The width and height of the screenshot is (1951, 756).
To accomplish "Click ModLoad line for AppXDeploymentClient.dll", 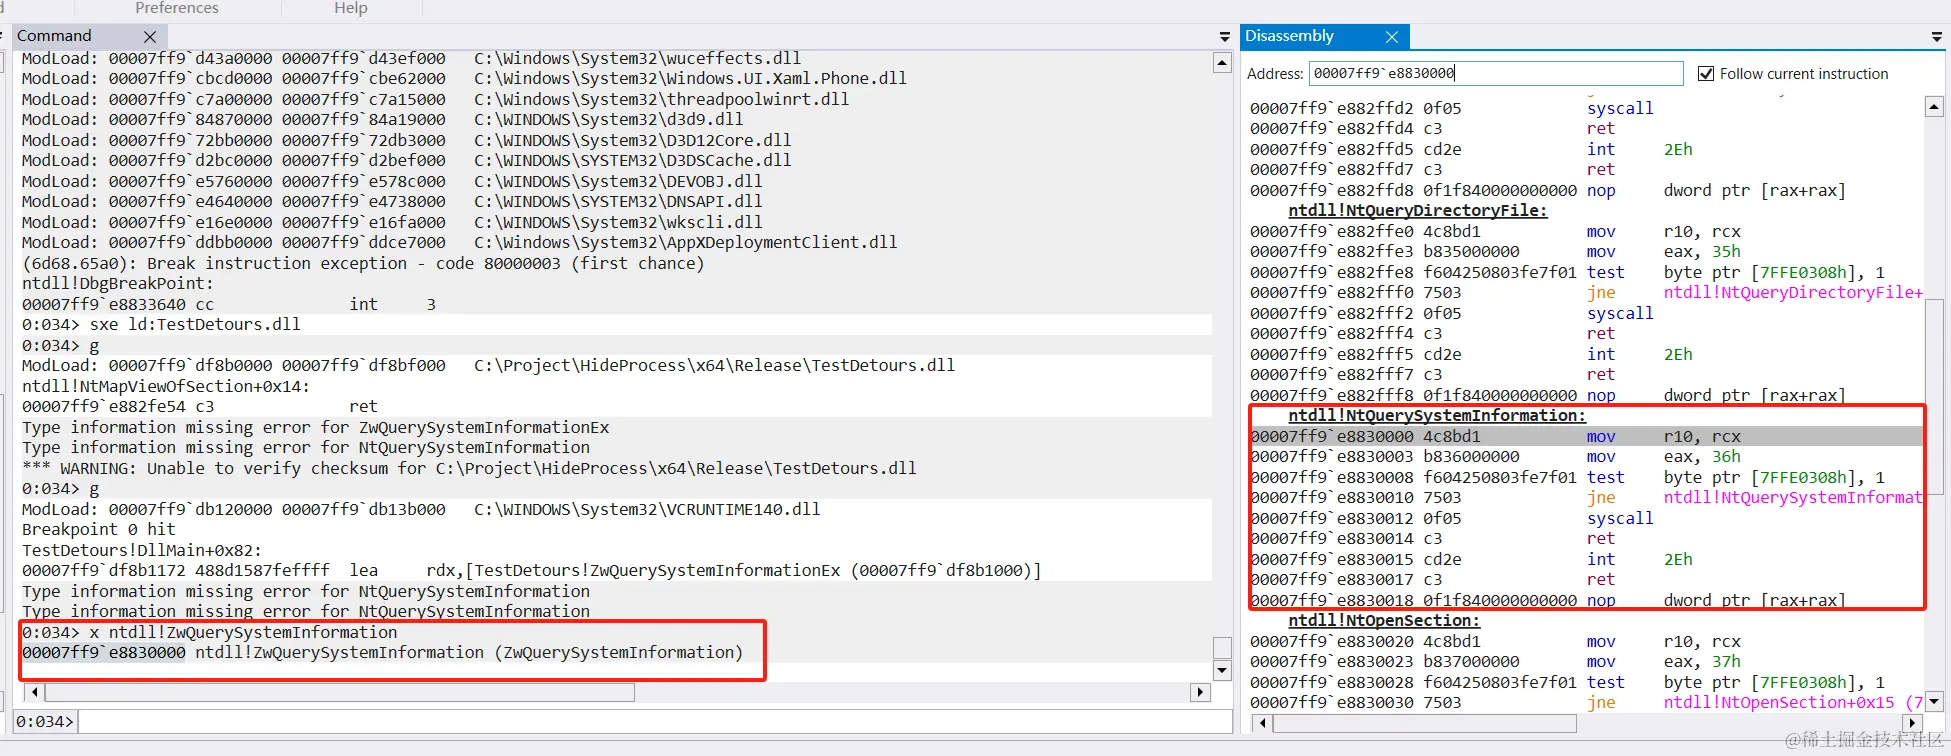I will (x=459, y=243).
